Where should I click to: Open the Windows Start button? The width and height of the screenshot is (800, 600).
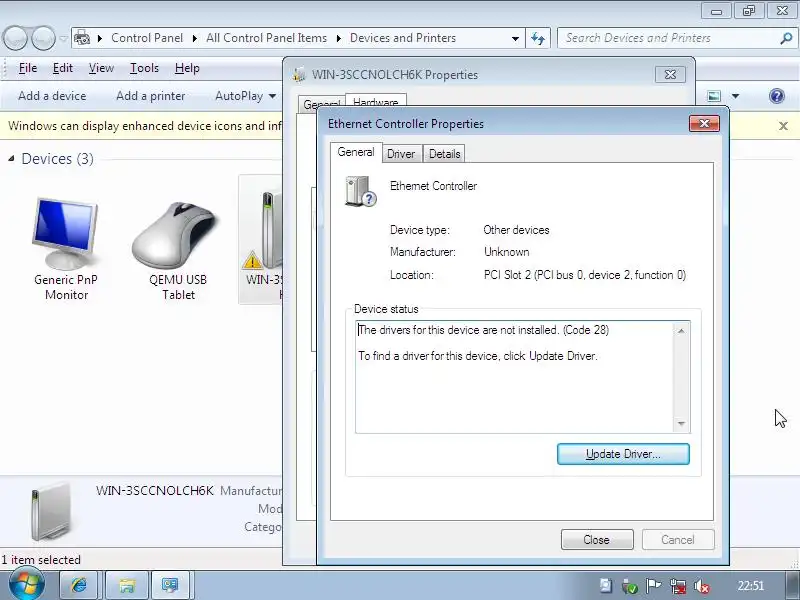pyautogui.click(x=26, y=584)
